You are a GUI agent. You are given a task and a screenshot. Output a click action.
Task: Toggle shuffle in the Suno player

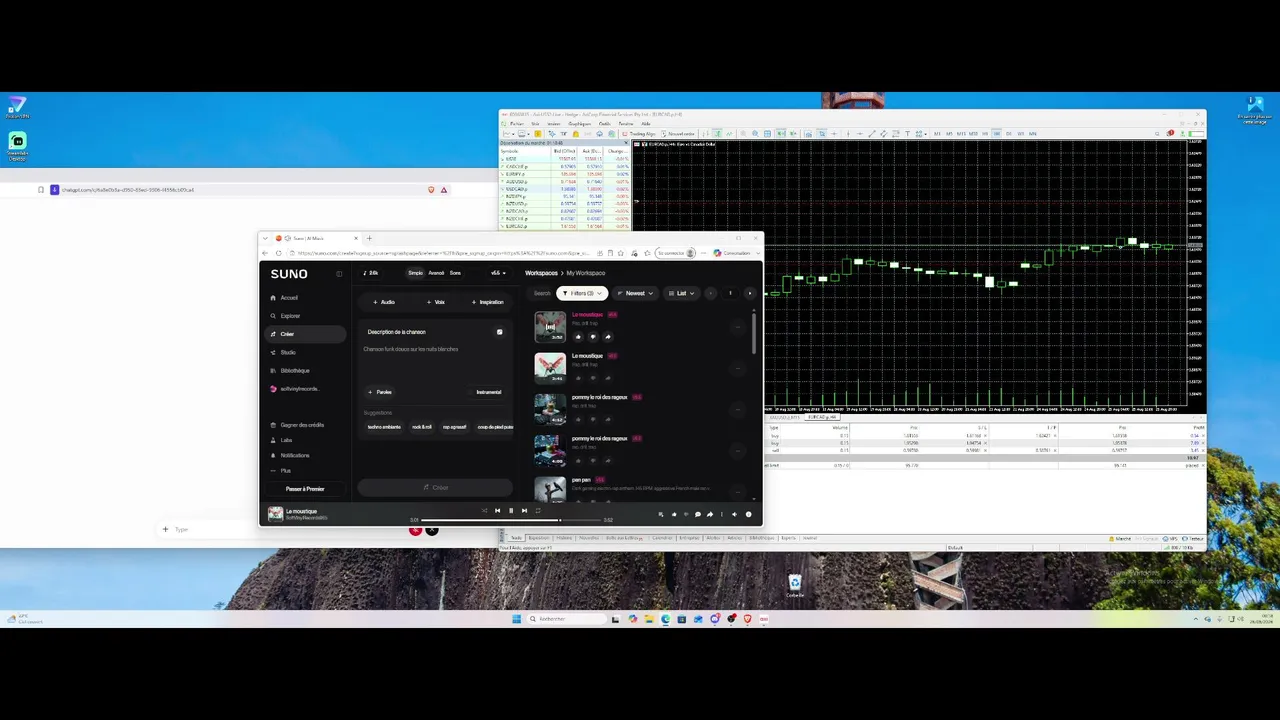tap(484, 511)
